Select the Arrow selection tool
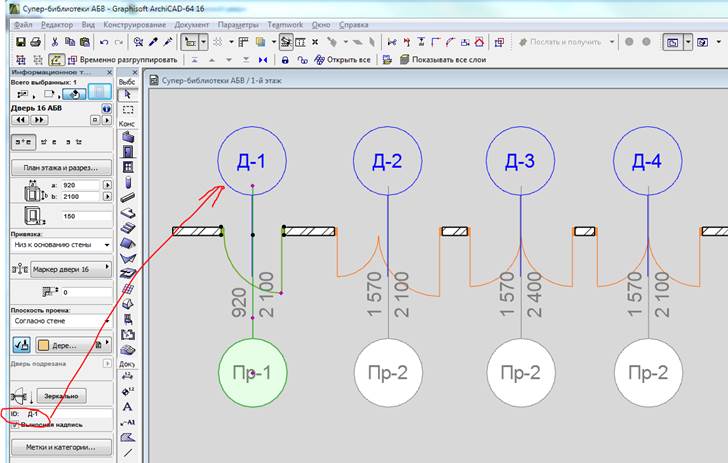This screenshot has width=728, height=463. tap(127, 95)
